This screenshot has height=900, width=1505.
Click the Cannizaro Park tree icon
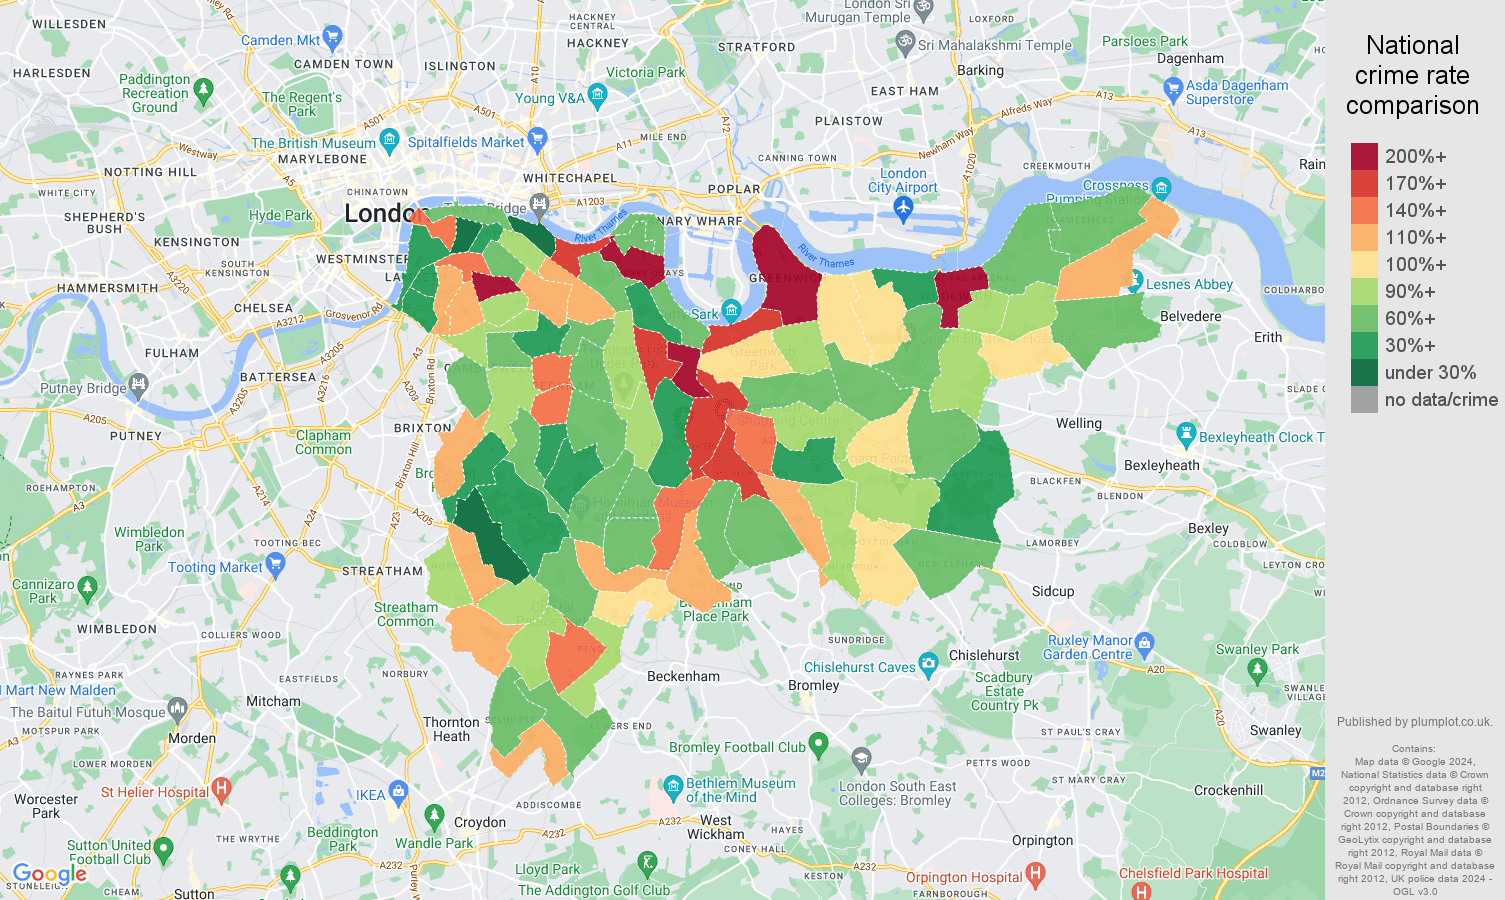click(87, 588)
